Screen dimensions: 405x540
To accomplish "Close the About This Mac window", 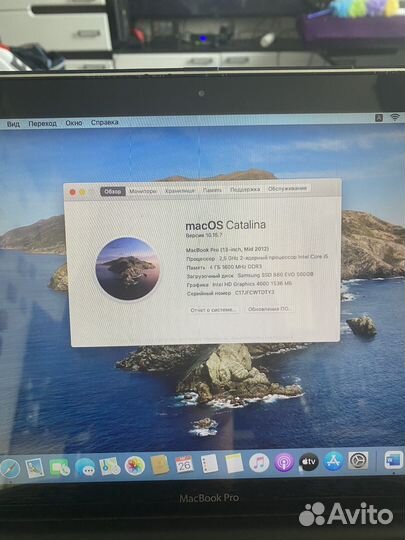I will pos(72,193).
